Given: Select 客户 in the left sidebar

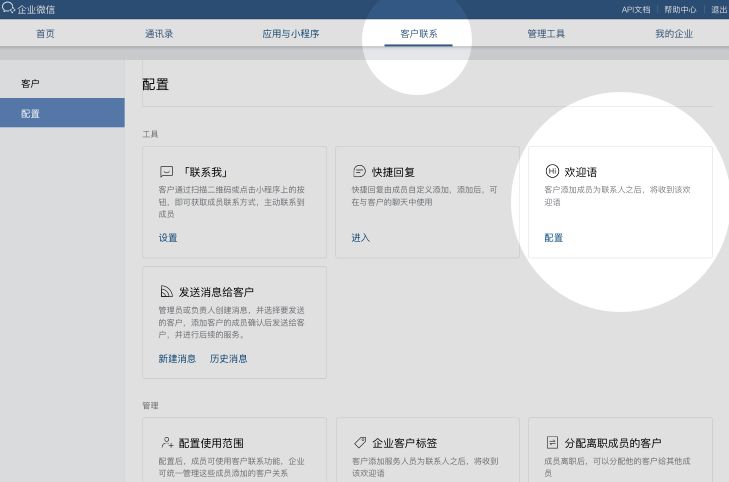Looking at the screenshot, I should pos(31,83).
